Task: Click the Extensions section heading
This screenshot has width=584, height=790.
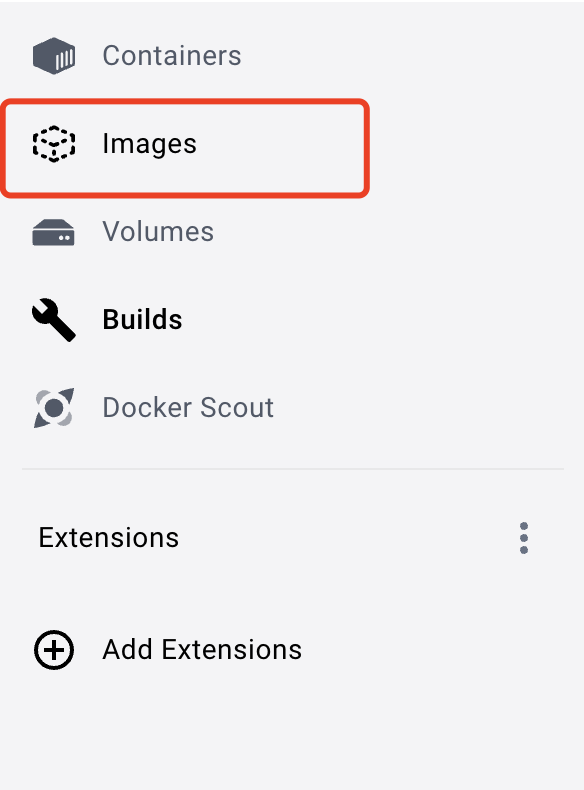Action: (x=108, y=538)
